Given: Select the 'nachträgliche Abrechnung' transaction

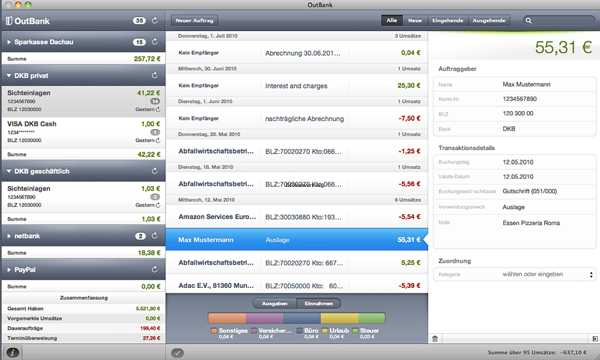Looking at the screenshot, I should pos(297,119).
